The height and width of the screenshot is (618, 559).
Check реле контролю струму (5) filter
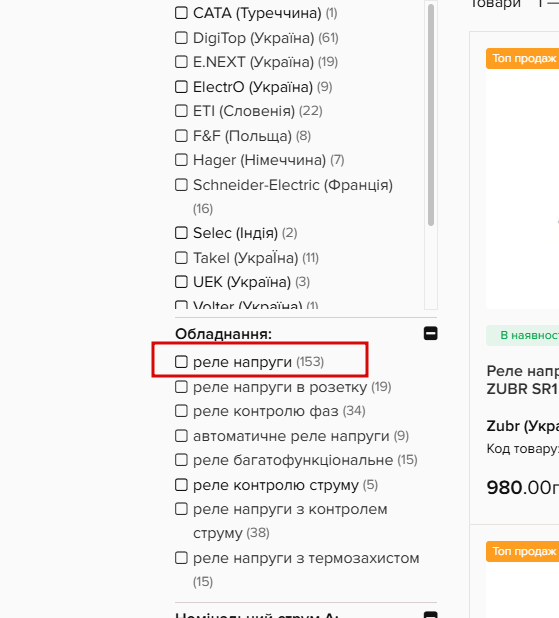[181, 485]
